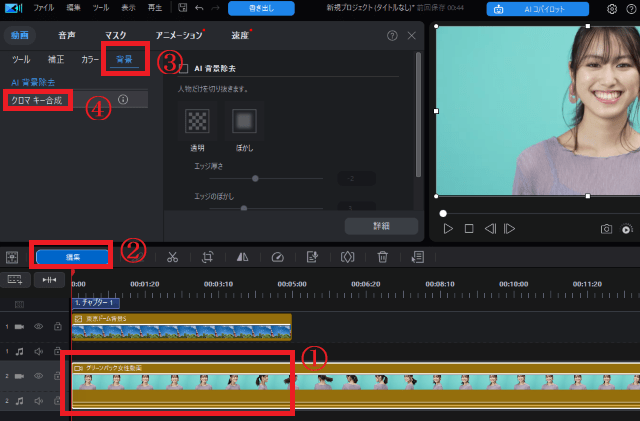Image resolution: width=640 pixels, height=421 pixels.
Task: Select the ツール sub-tab
Action: (21, 60)
